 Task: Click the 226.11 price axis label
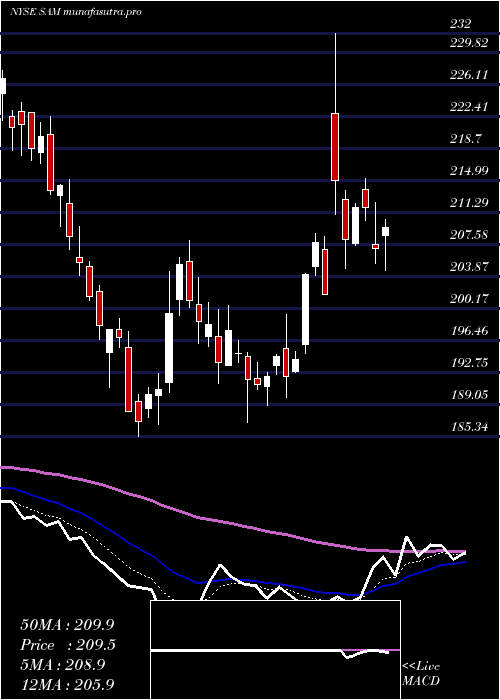[469, 75]
